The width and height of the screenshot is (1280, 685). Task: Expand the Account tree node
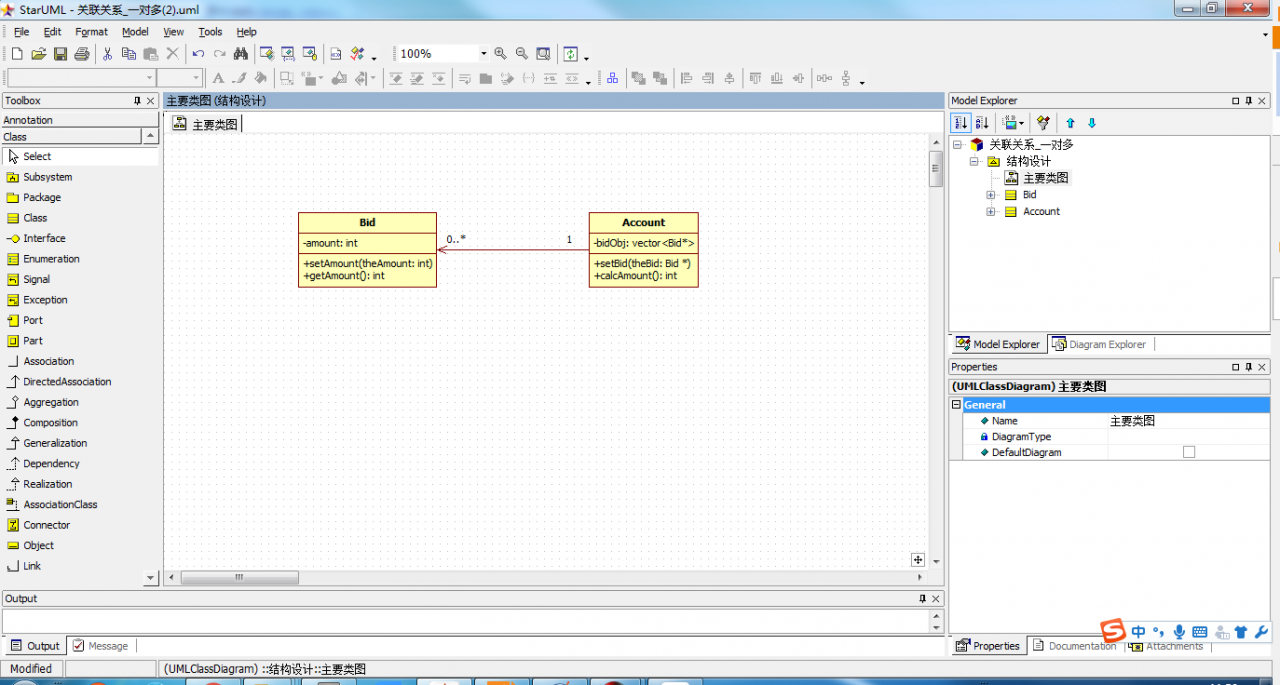tap(991, 211)
